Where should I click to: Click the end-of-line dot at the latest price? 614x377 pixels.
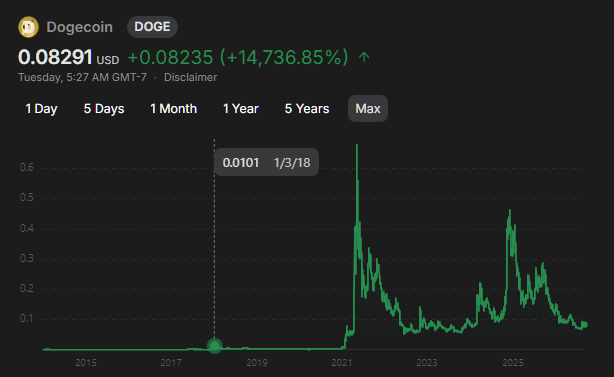pos(585,325)
